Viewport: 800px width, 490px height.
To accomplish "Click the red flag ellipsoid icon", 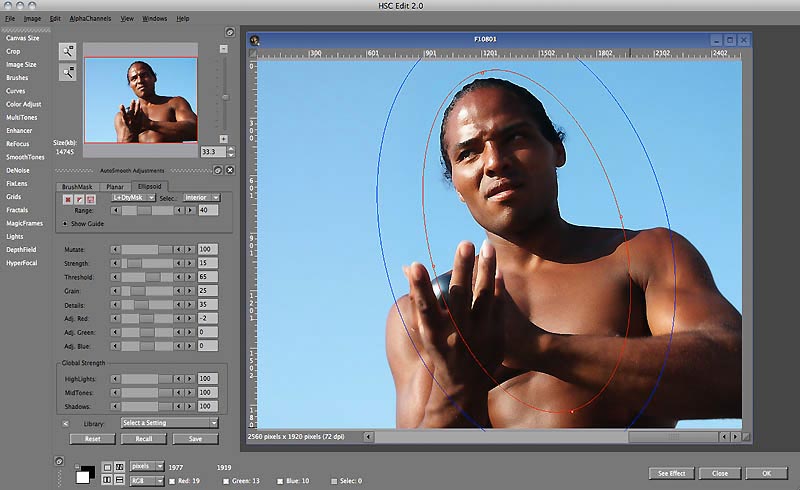I will point(79,199).
